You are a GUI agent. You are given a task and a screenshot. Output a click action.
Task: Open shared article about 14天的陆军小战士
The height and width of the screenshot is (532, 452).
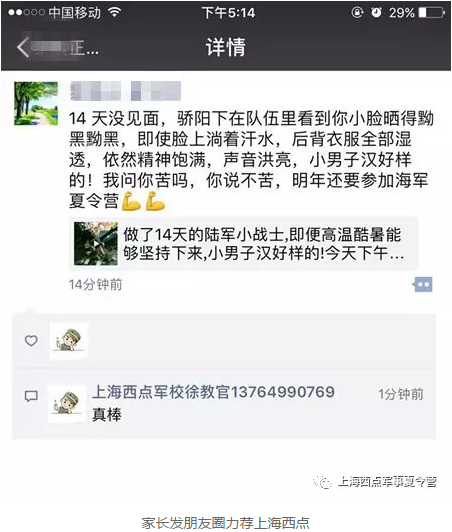(243, 243)
